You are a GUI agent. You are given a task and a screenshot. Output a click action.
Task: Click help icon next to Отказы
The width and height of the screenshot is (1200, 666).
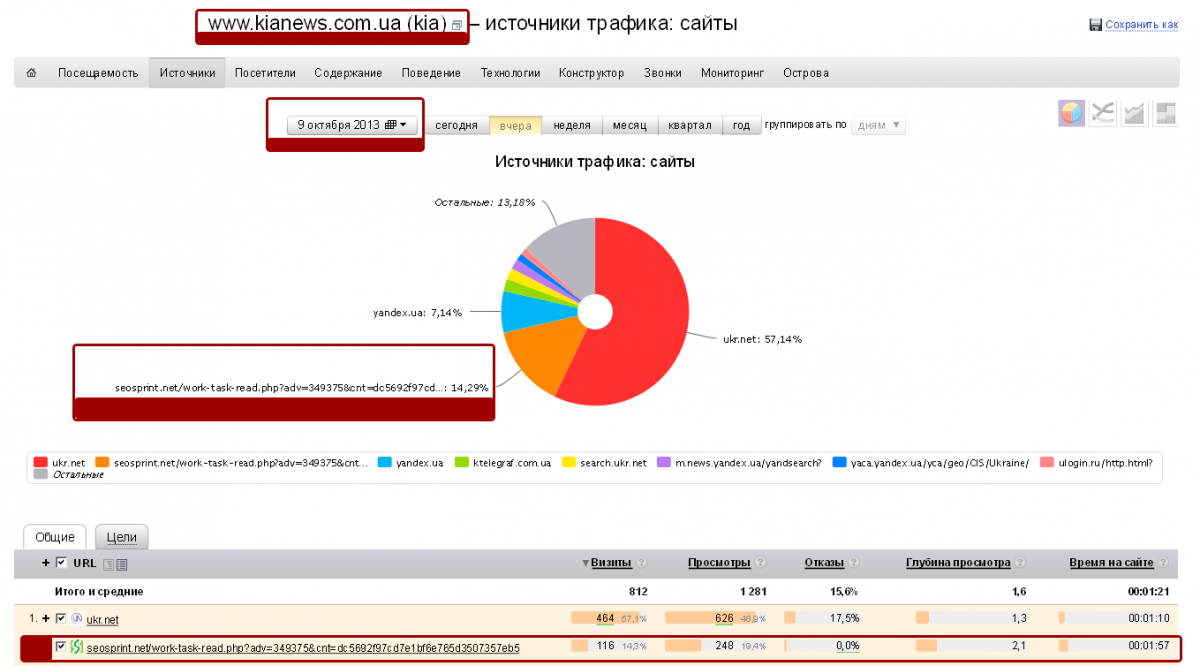tap(852, 563)
